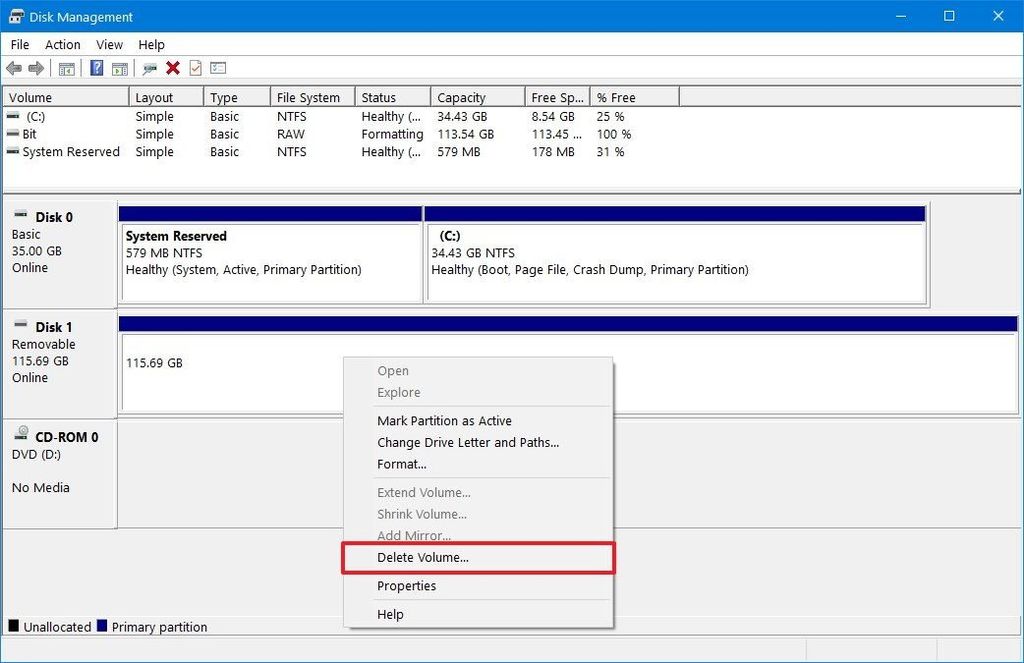Toggle the Show/Hide Action Pane icon
The image size is (1024, 663).
point(119,68)
